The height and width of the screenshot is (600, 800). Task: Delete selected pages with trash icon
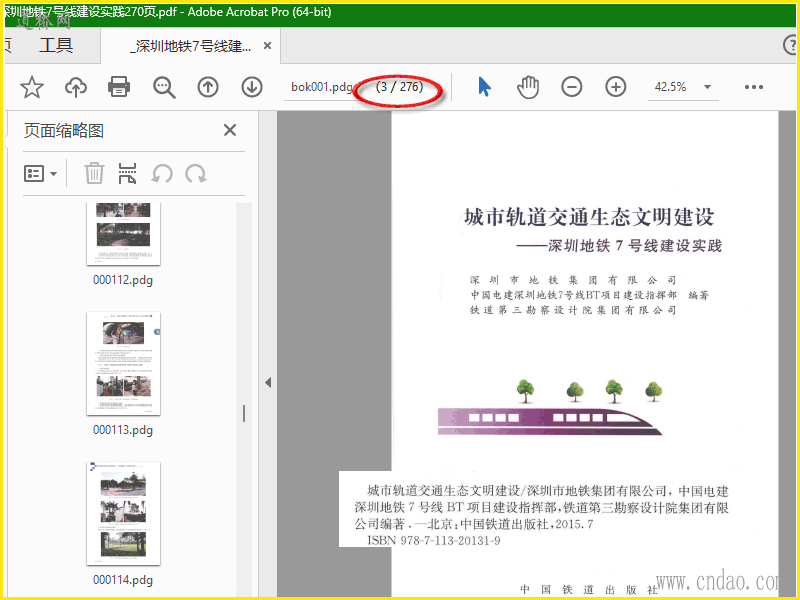coord(94,173)
